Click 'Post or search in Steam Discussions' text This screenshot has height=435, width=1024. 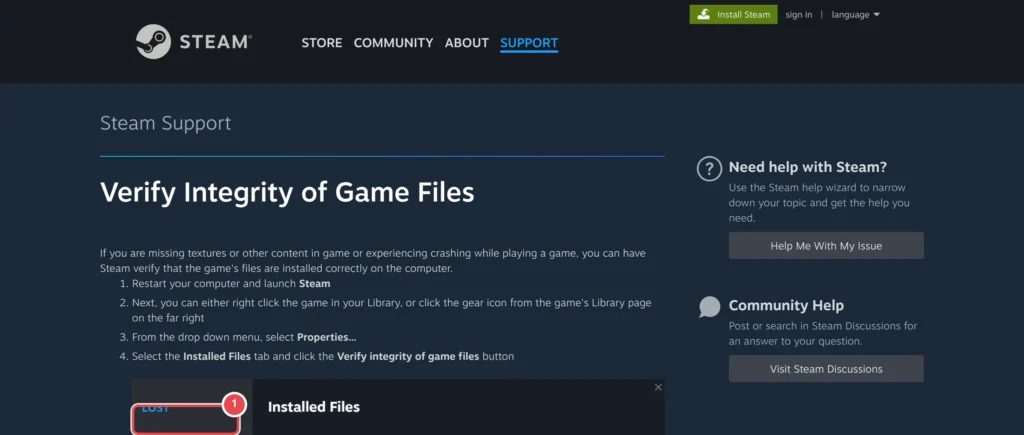[823, 333]
